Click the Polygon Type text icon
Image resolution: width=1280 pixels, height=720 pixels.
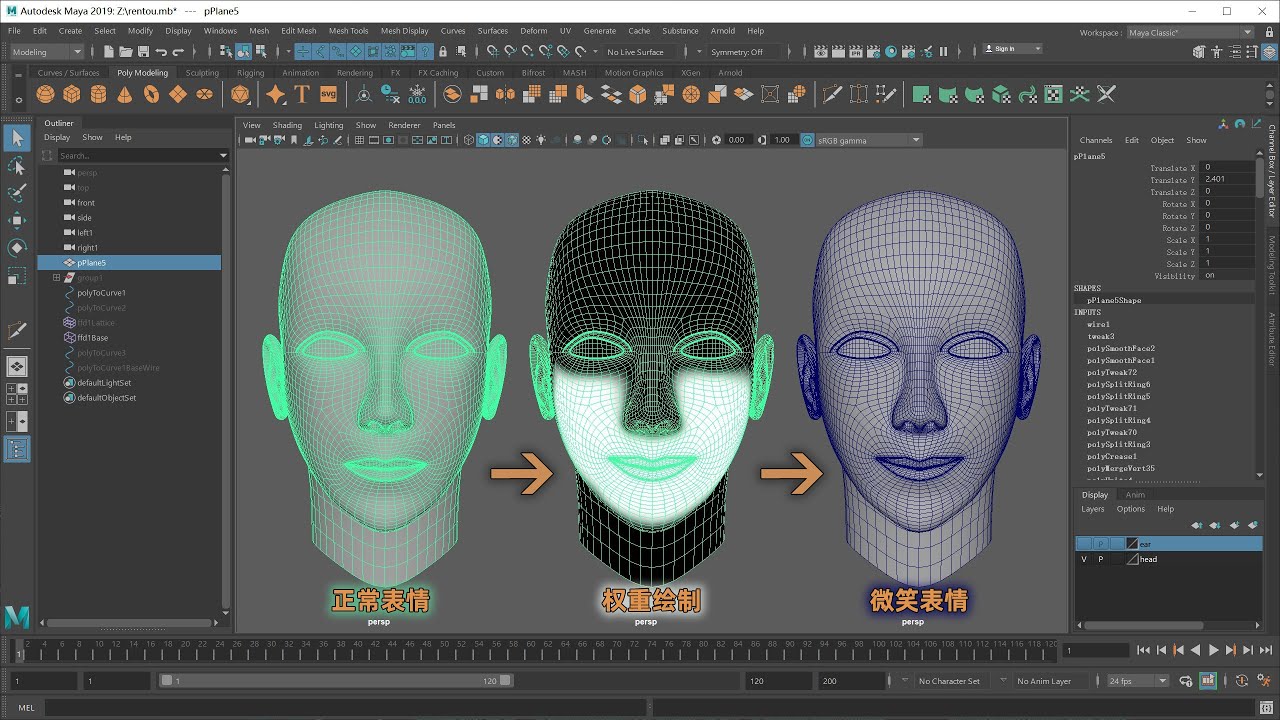[x=302, y=94]
